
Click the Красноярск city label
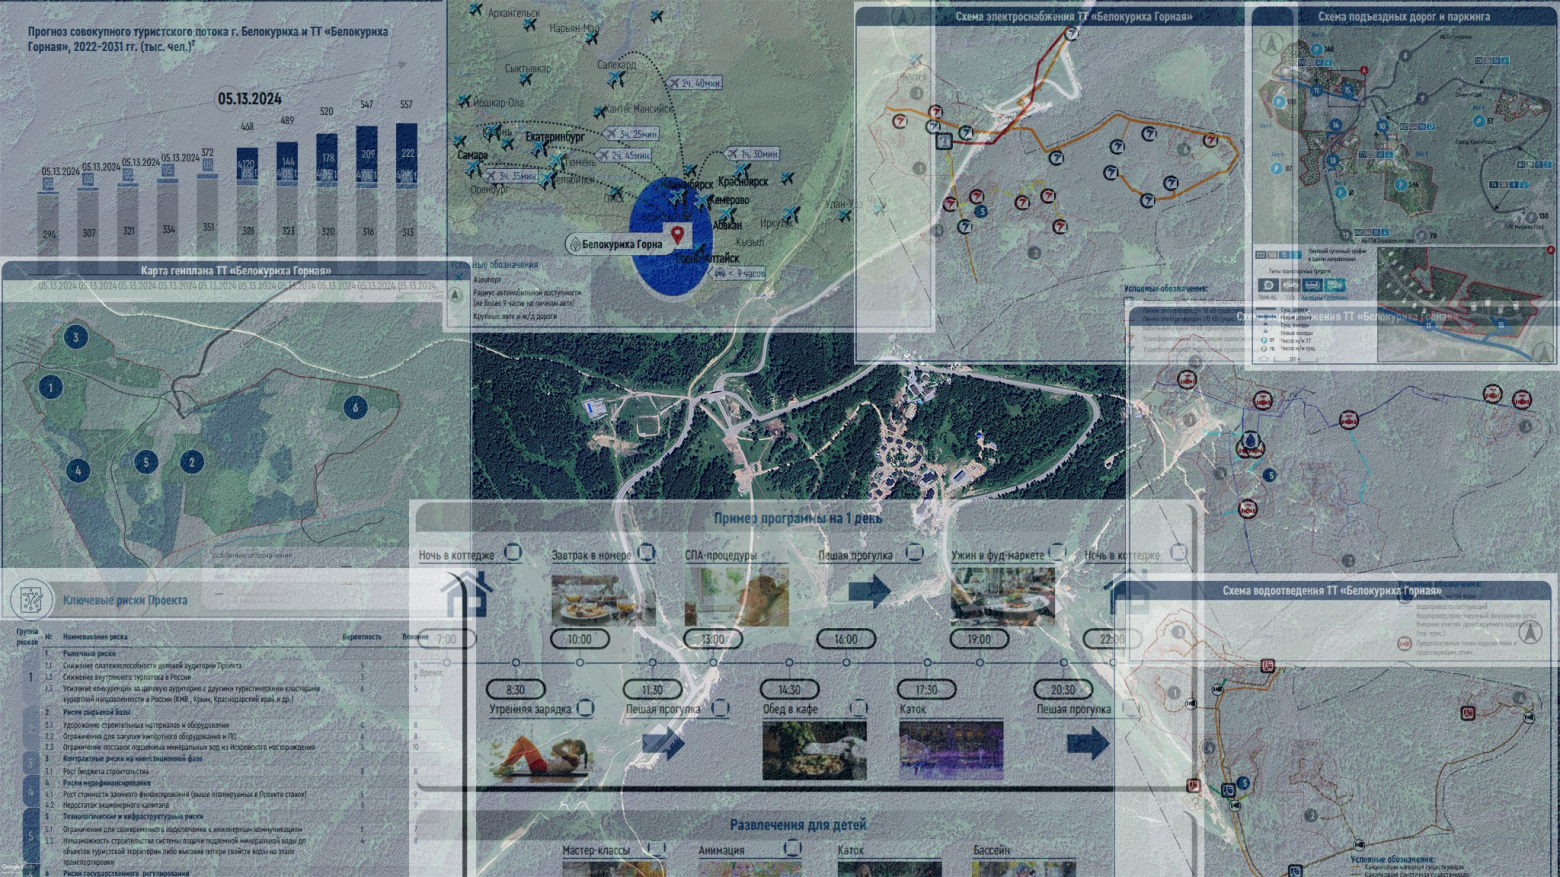(x=743, y=182)
